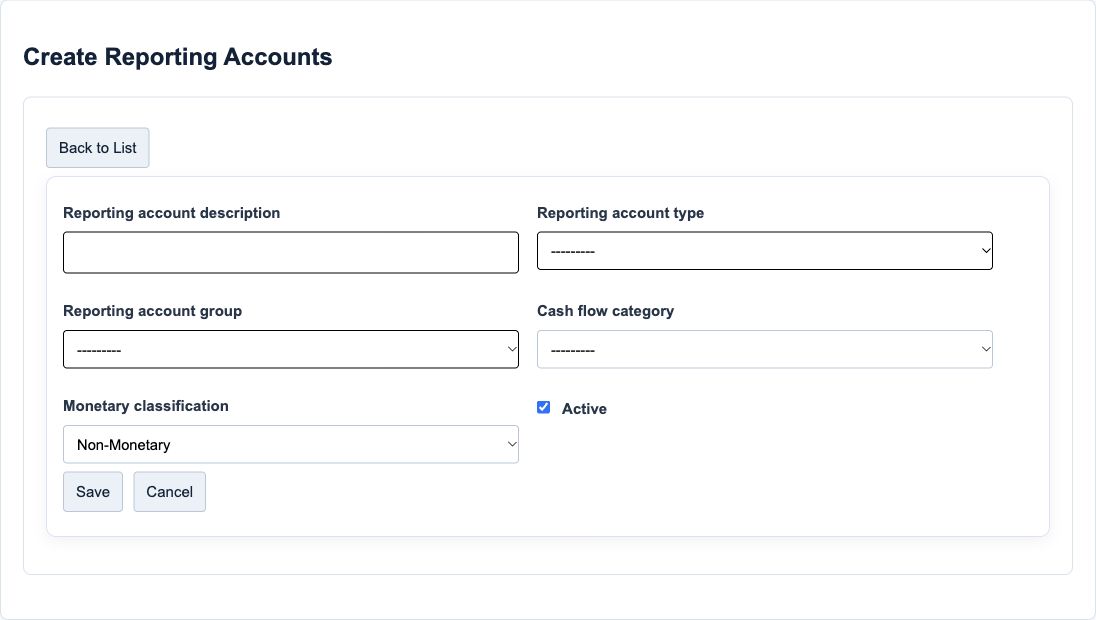Click the 'Monetary classification' label

145,406
